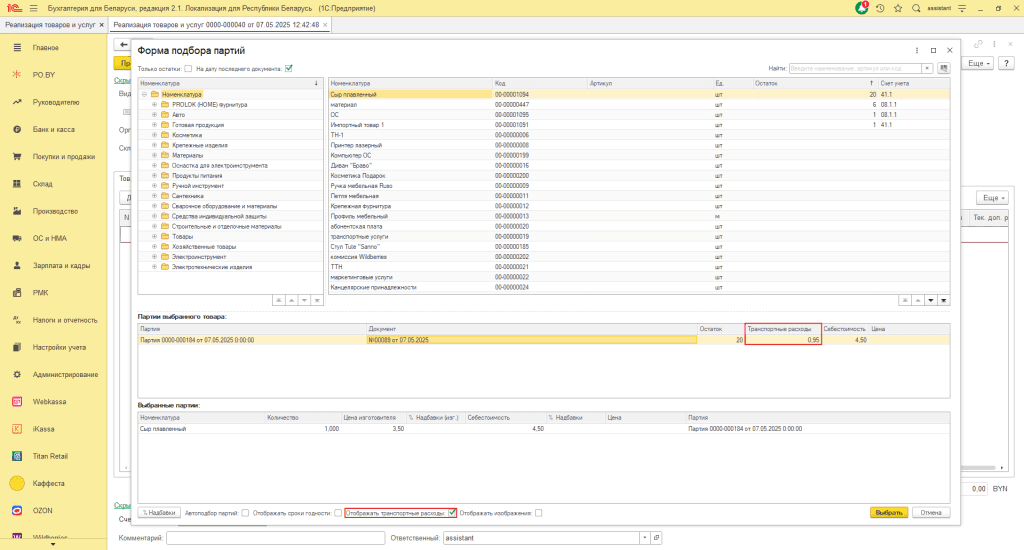Open the main hamburger menu
Screen dimensions: 1024x550
[33, 8]
